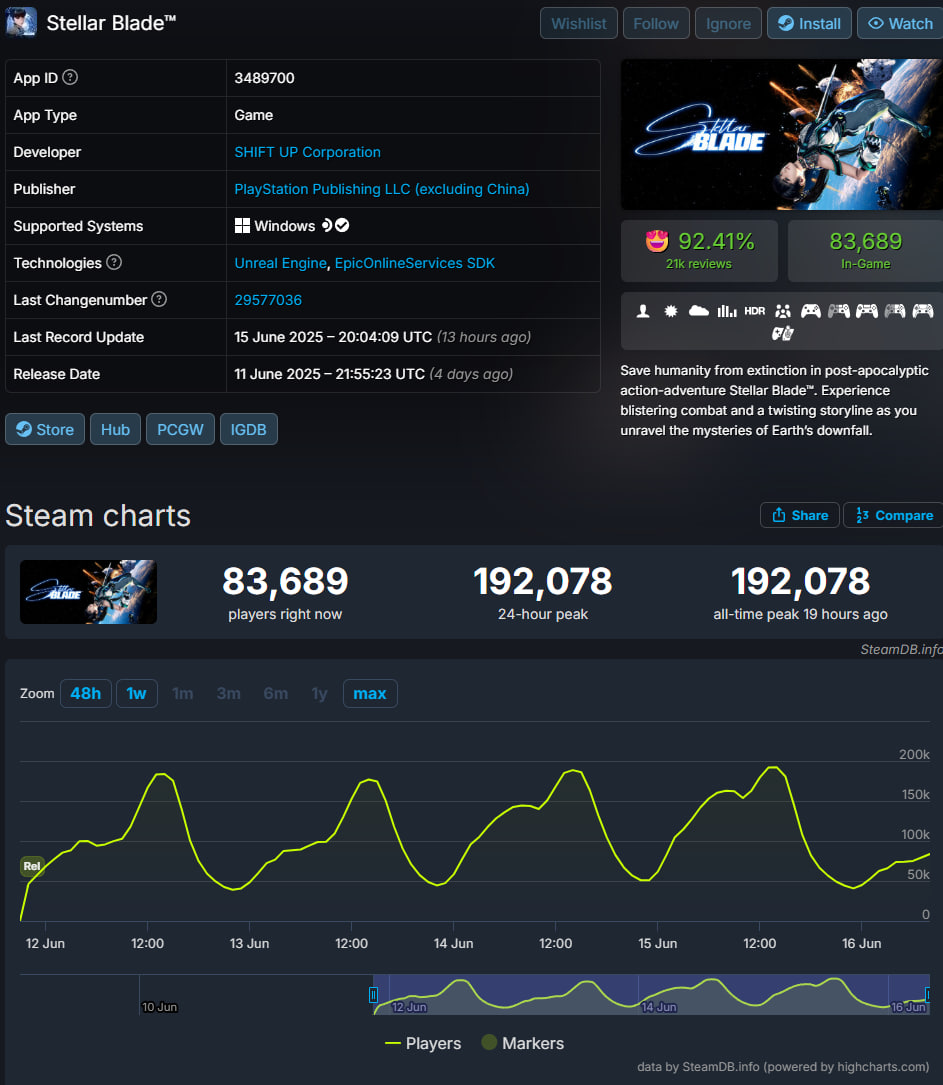Click the help icon next to Technologies
Image resolution: width=943 pixels, height=1085 pixels.
click(114, 263)
